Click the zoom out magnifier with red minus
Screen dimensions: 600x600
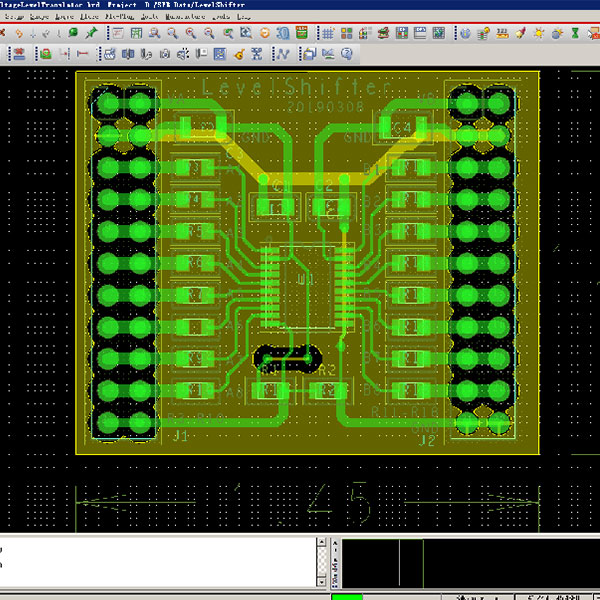pyautogui.click(x=209, y=34)
